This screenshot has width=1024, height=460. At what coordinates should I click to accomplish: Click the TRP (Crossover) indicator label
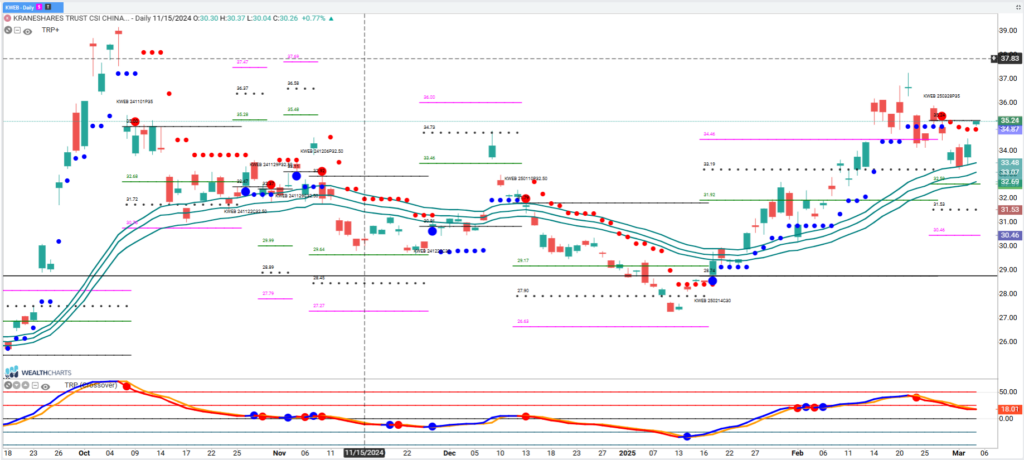(x=91, y=386)
